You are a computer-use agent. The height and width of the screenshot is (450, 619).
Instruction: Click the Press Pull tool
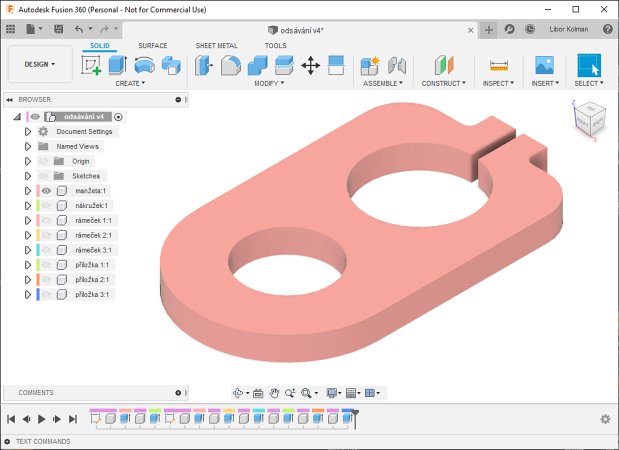[x=204, y=66]
